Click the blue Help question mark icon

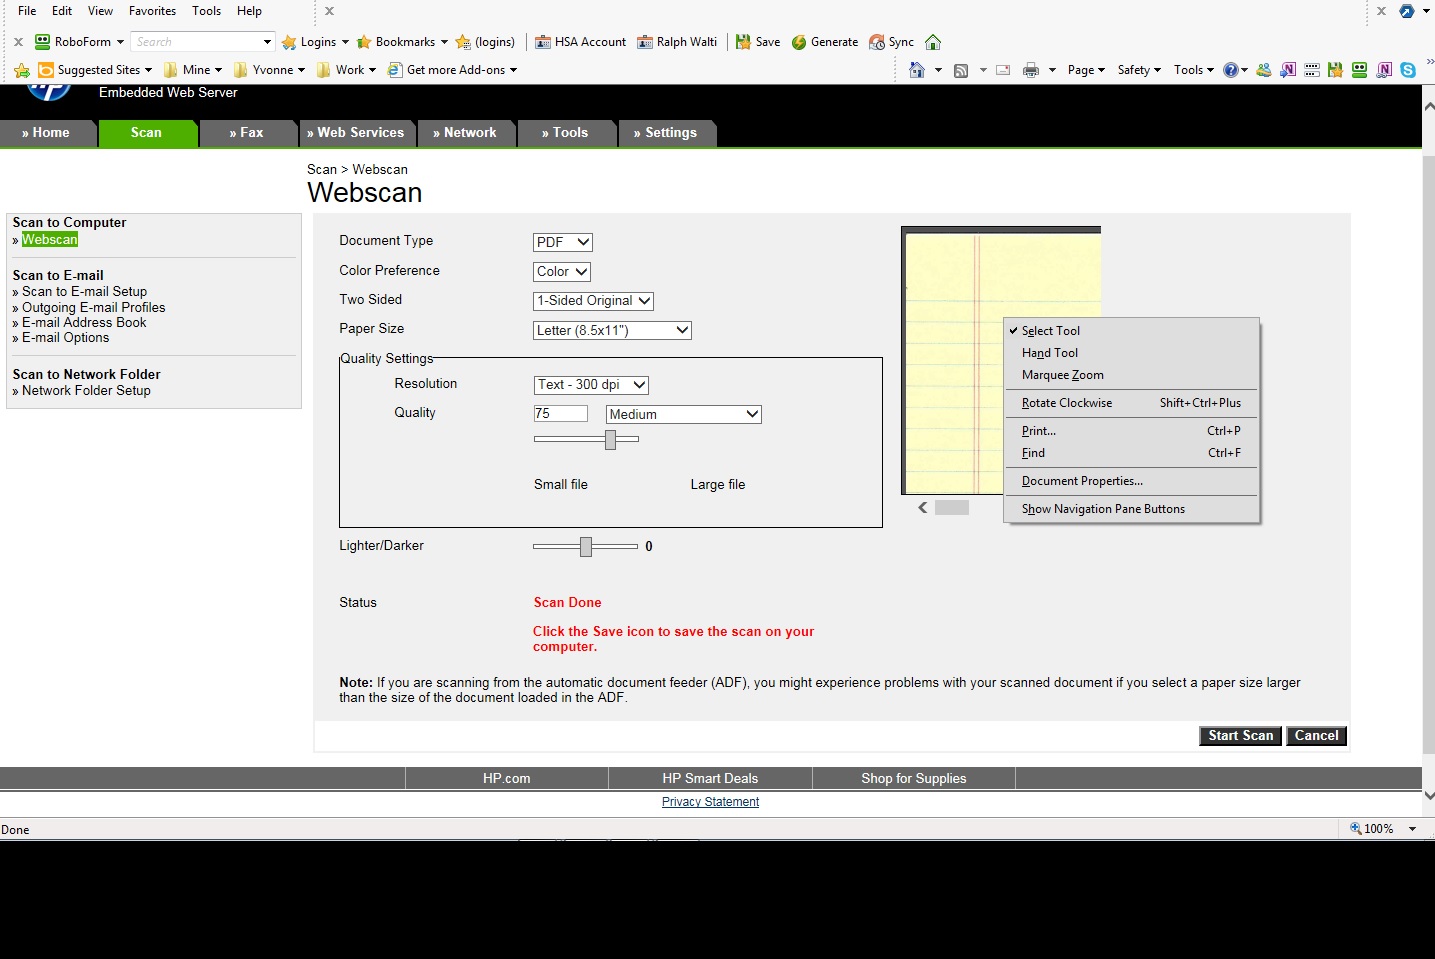coord(1231,70)
